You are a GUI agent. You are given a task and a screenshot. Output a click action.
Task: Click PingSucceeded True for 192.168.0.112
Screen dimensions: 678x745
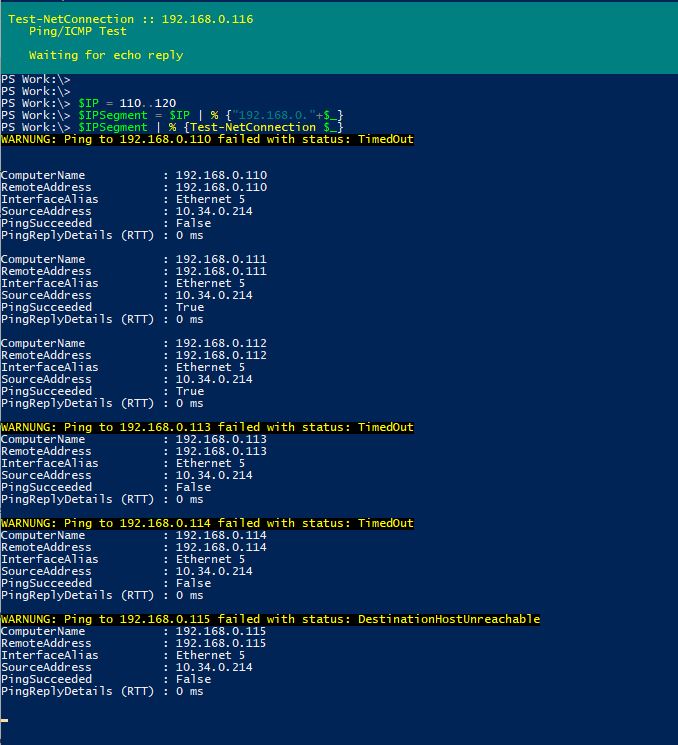[x=190, y=392]
